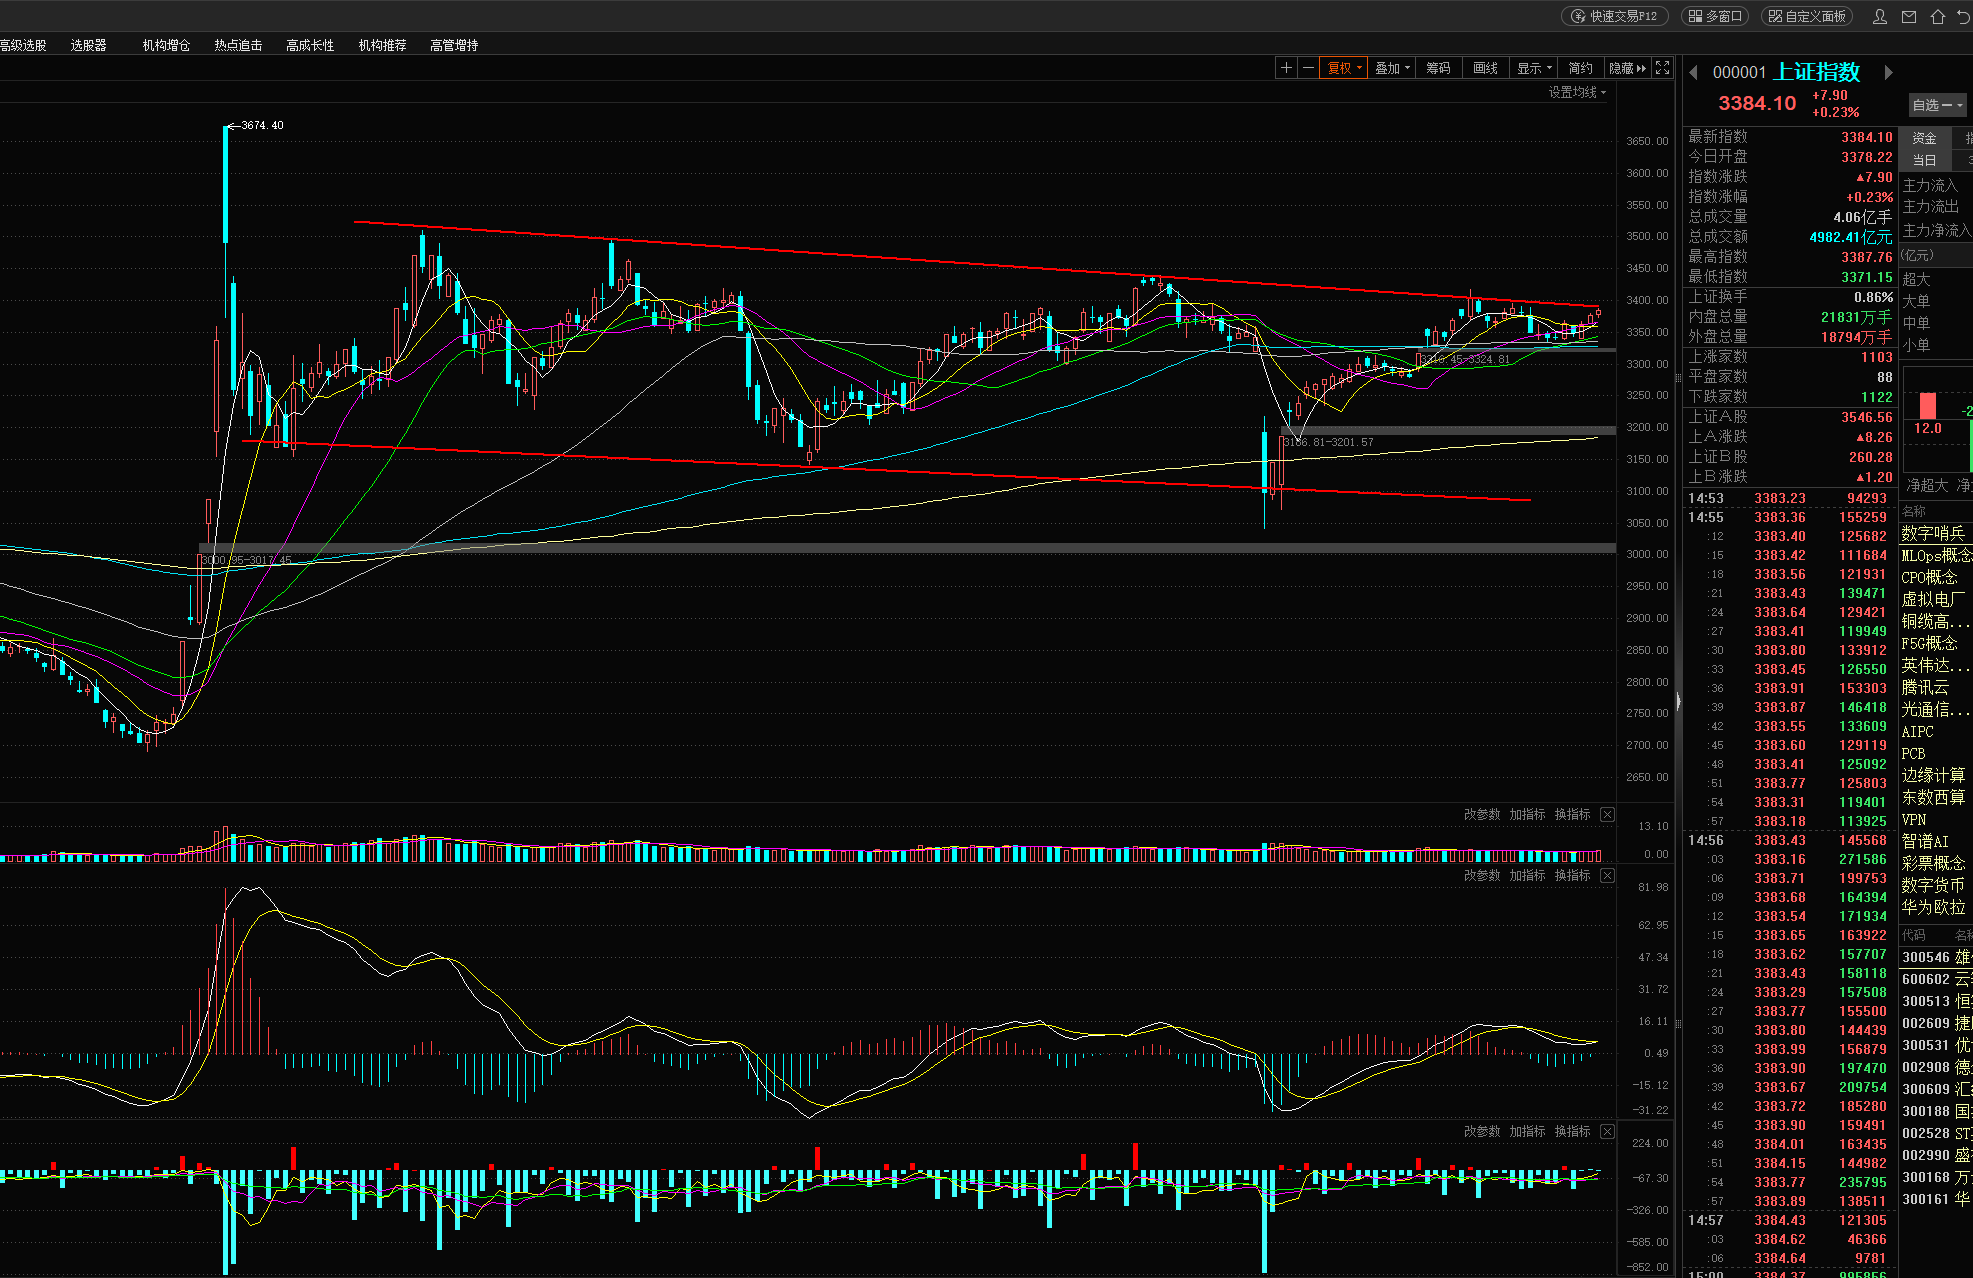Switch to 资金 tab

pyautogui.click(x=1924, y=138)
